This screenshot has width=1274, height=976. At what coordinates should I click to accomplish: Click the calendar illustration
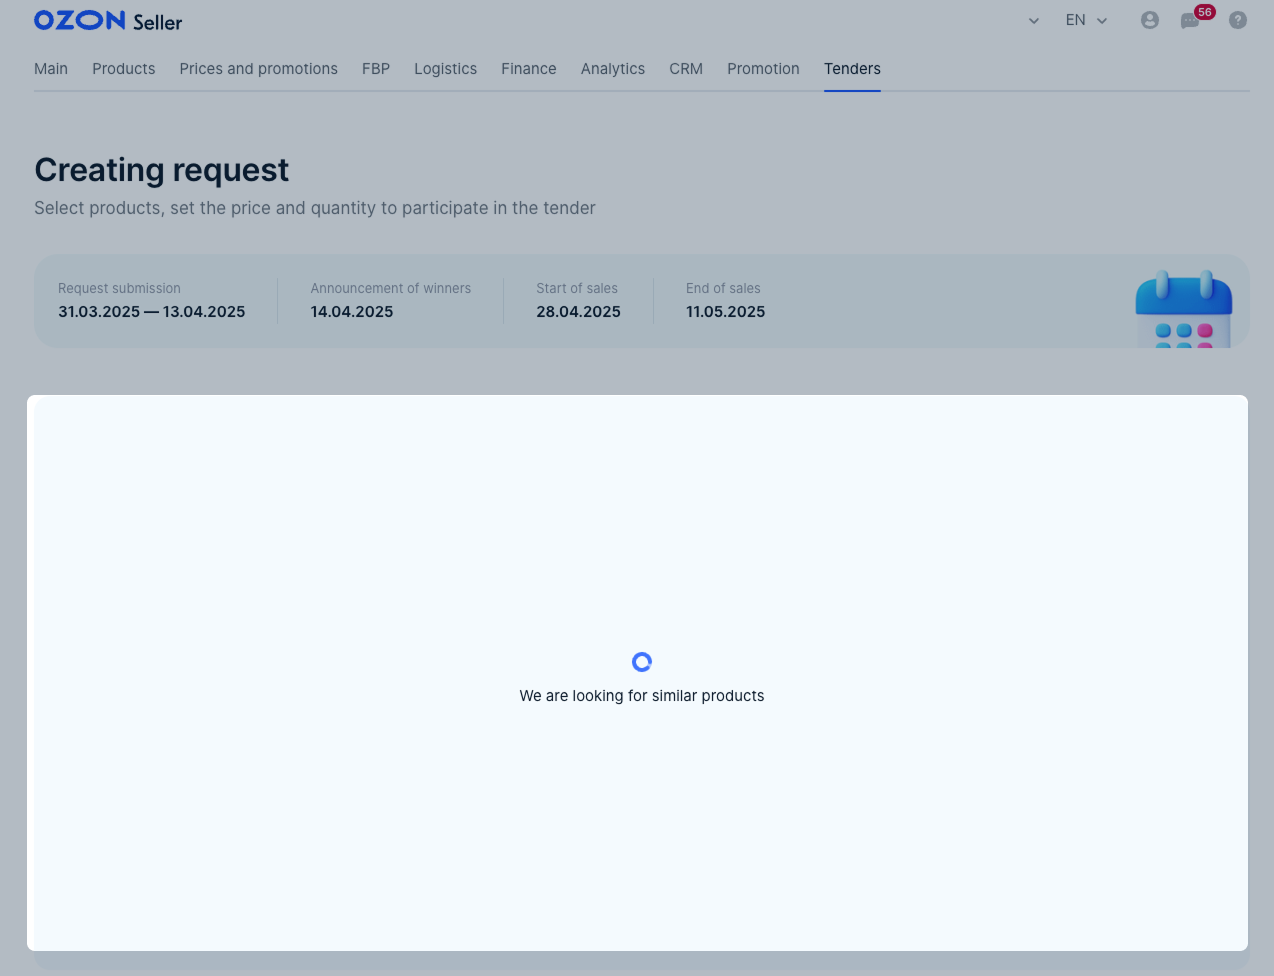coord(1183,309)
